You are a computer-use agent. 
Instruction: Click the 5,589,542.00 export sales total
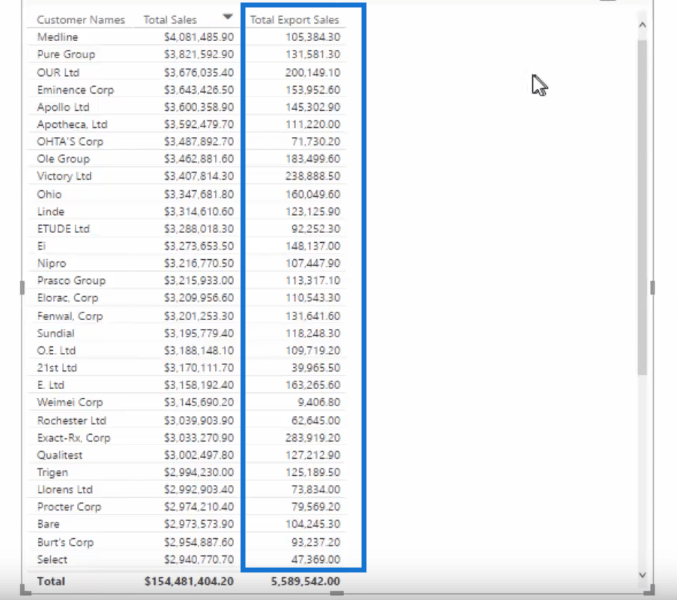coord(305,581)
